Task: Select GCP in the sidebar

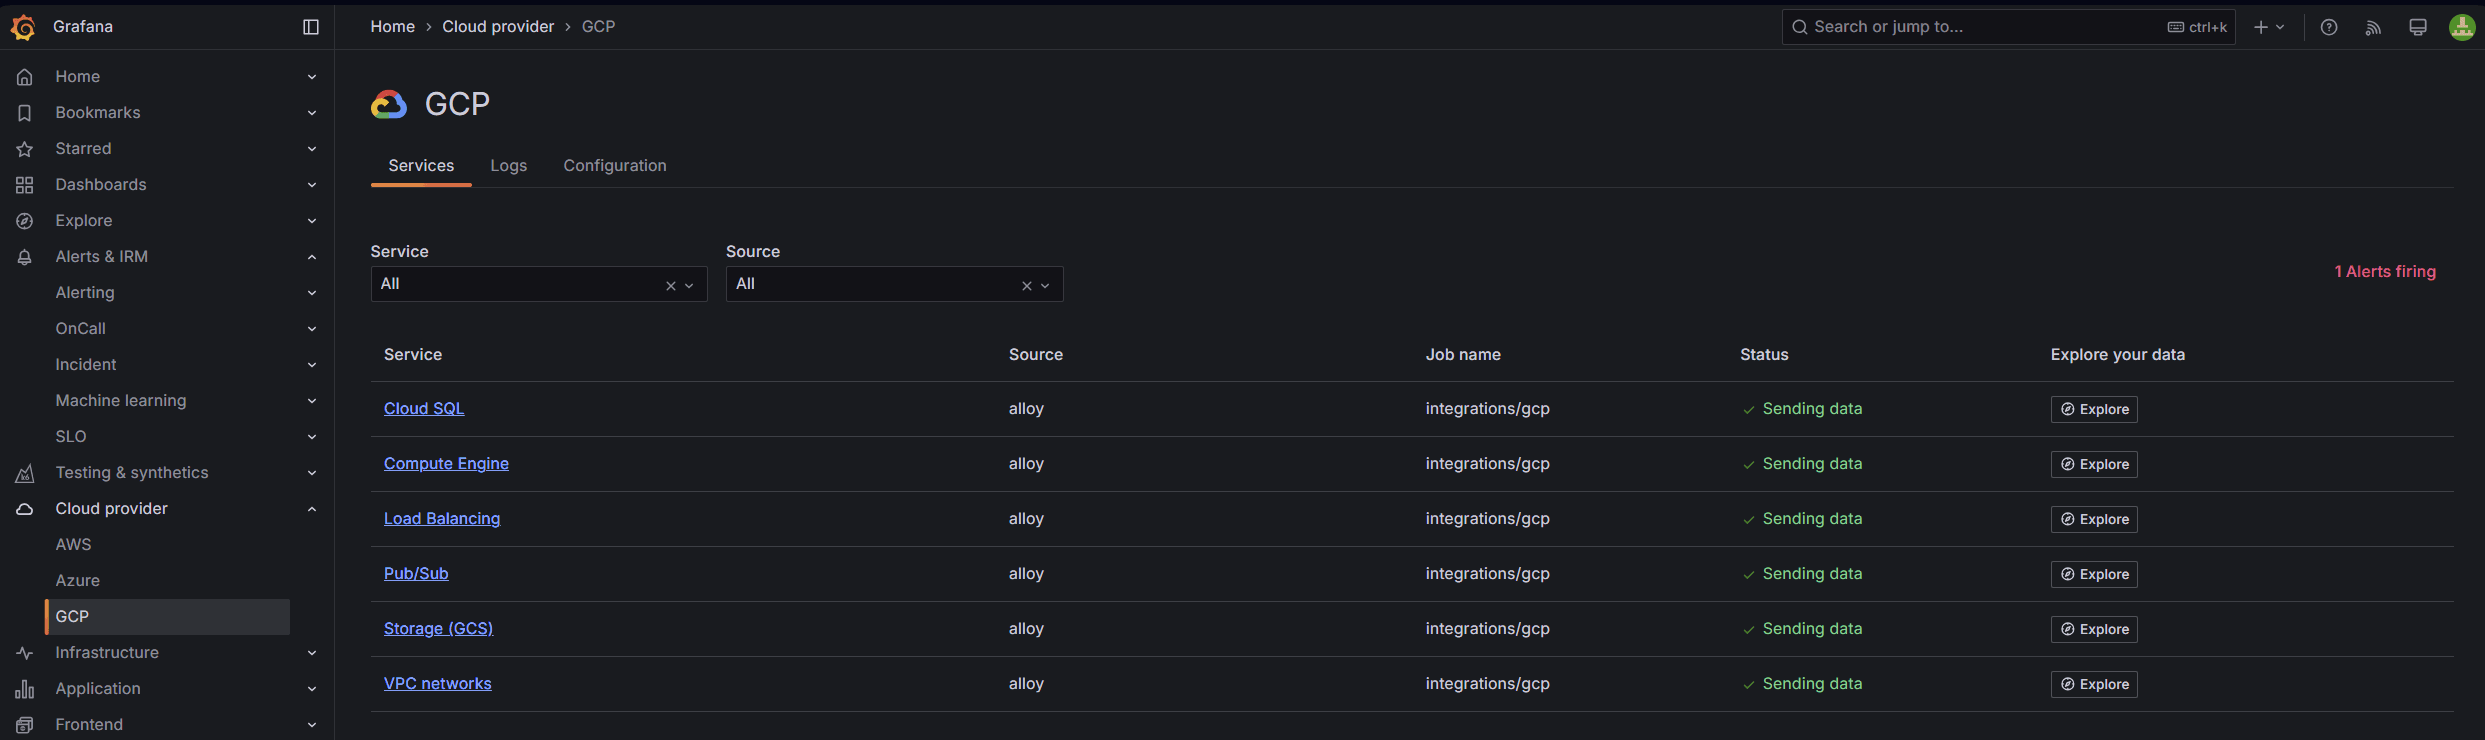Action: coord(168,617)
